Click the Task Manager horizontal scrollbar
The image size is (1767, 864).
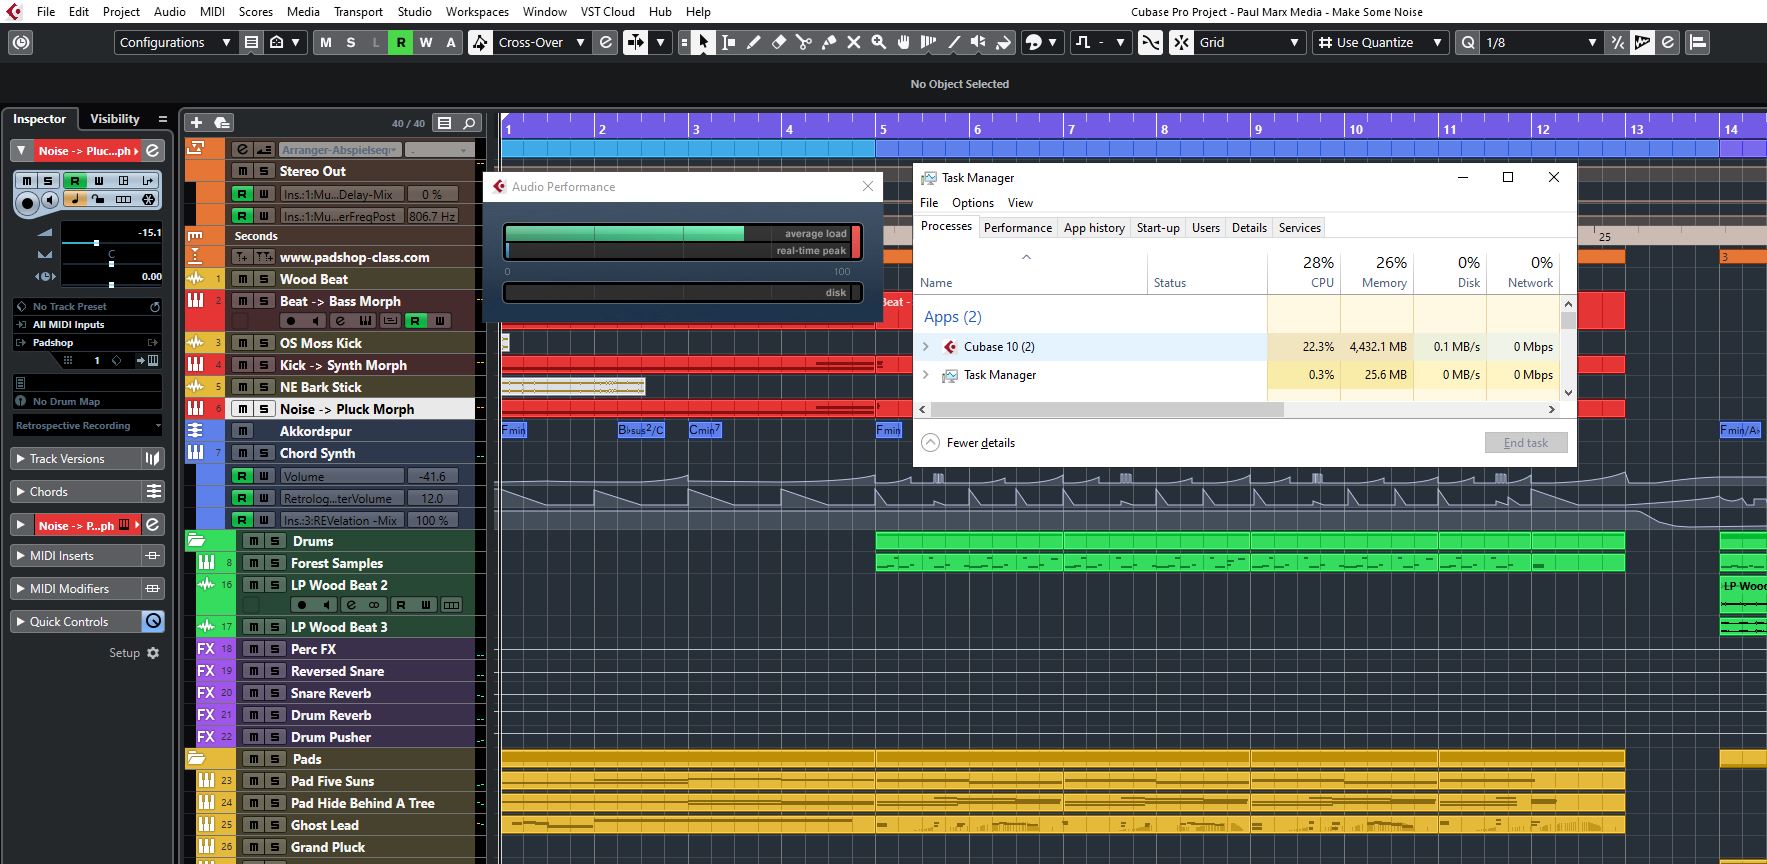1107,409
